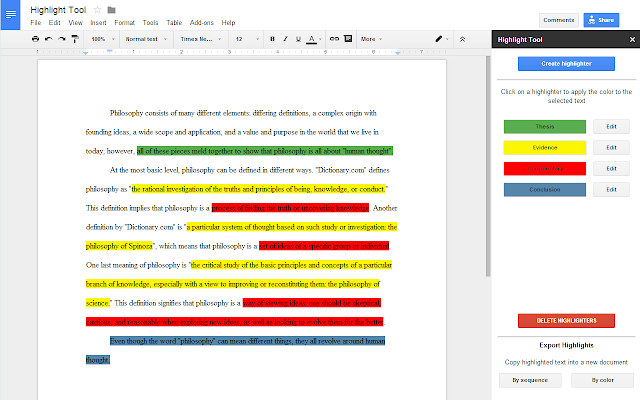Click the Comments button
Image resolution: width=640 pixels, height=400 pixels.
point(558,20)
